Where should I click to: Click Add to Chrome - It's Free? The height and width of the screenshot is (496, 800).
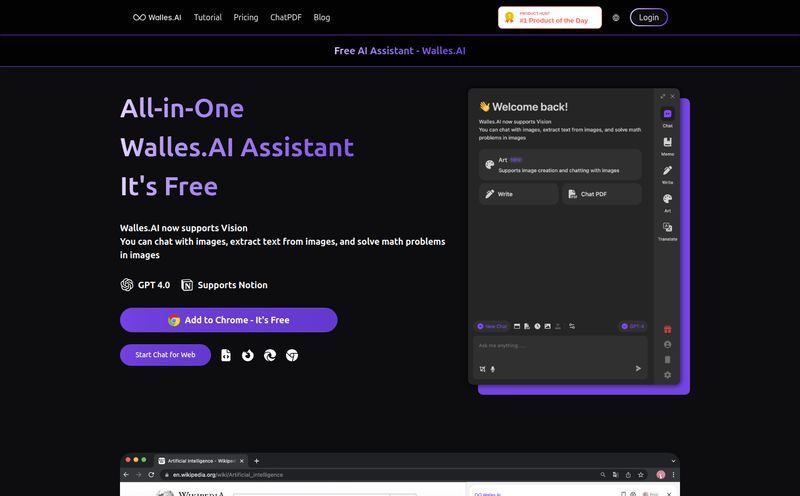[x=229, y=320]
